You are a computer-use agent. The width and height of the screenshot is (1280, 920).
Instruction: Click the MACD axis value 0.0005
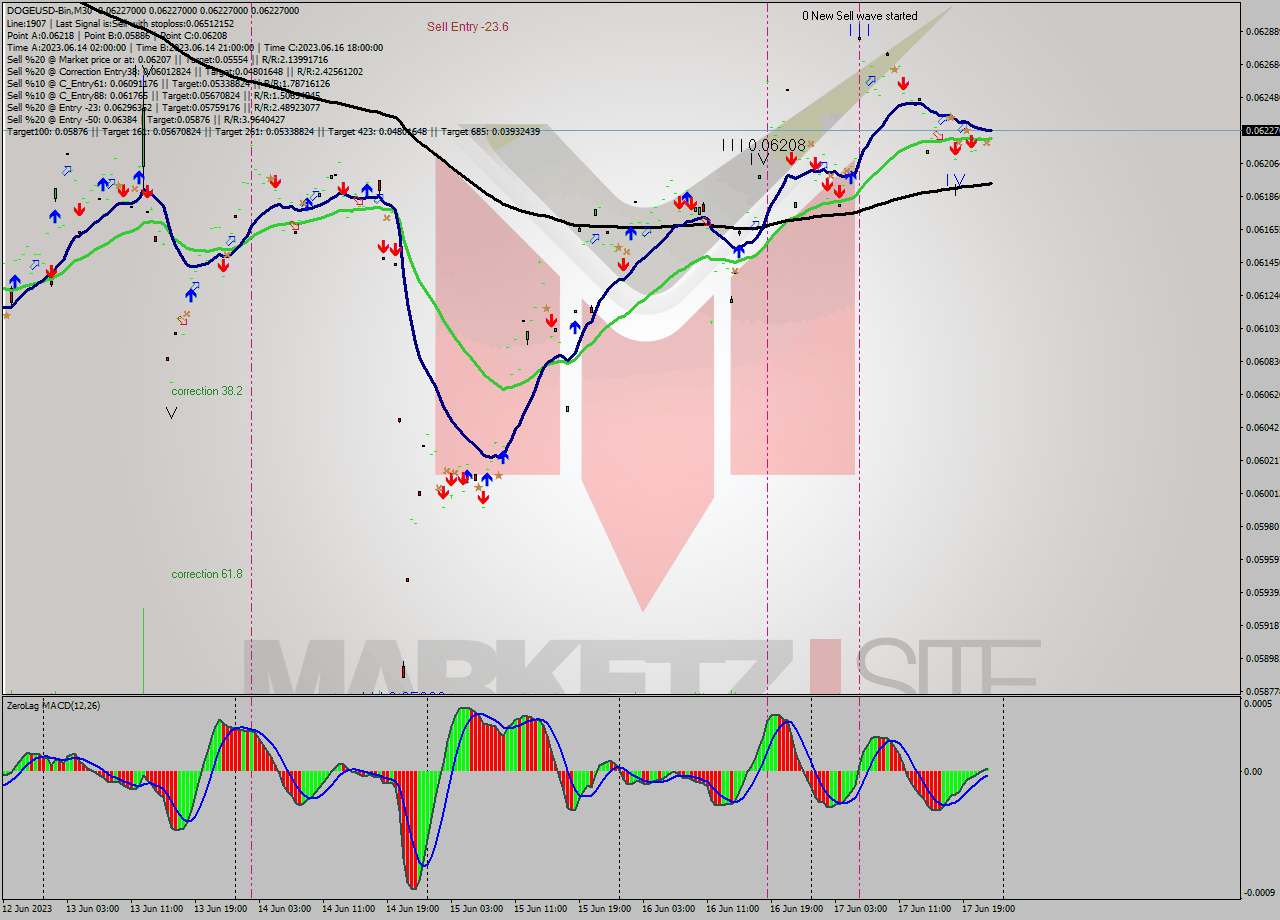pos(1257,704)
